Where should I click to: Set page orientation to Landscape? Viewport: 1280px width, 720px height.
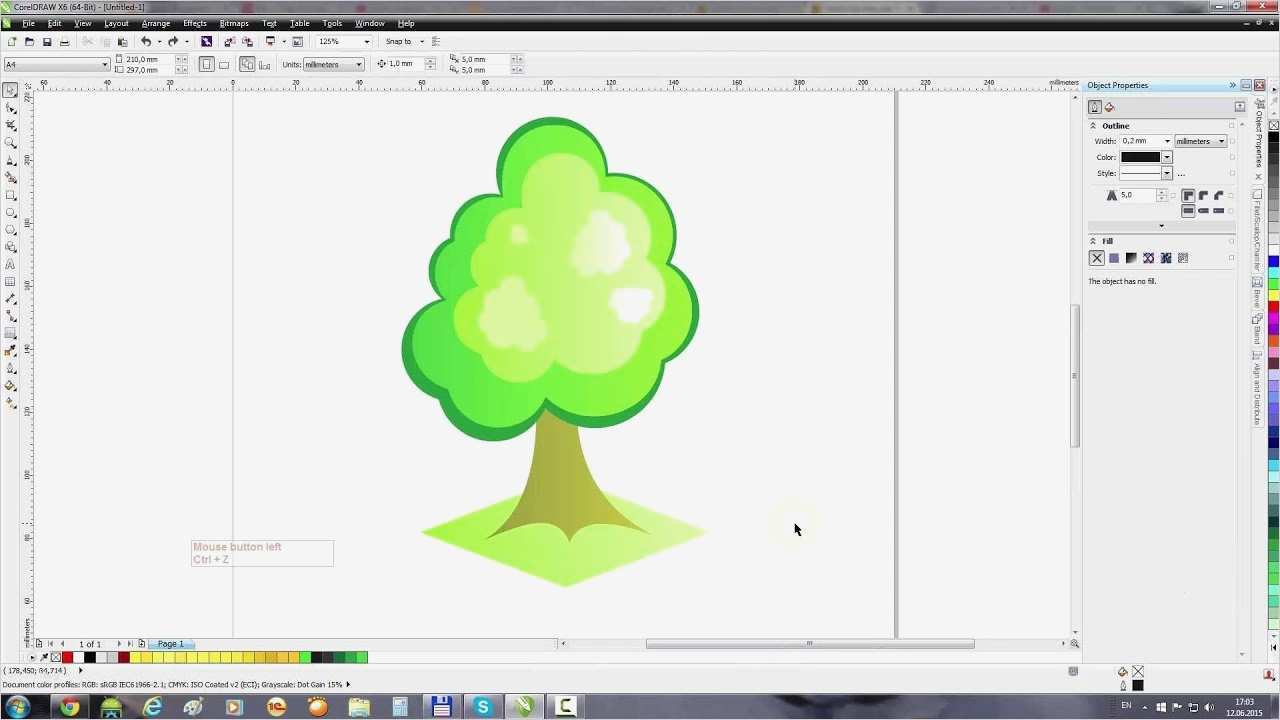[x=224, y=64]
